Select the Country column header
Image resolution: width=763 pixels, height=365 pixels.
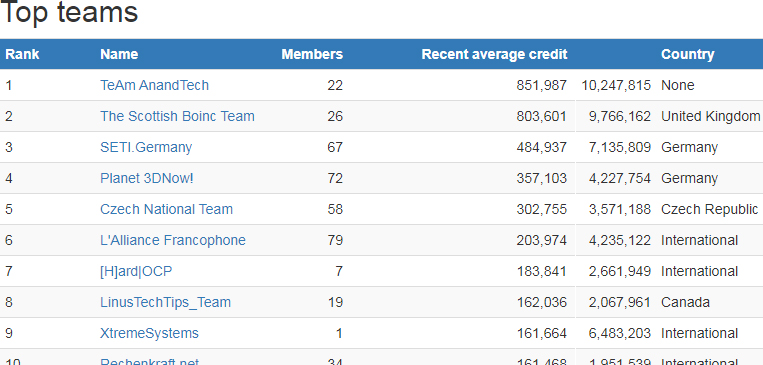[x=688, y=54]
